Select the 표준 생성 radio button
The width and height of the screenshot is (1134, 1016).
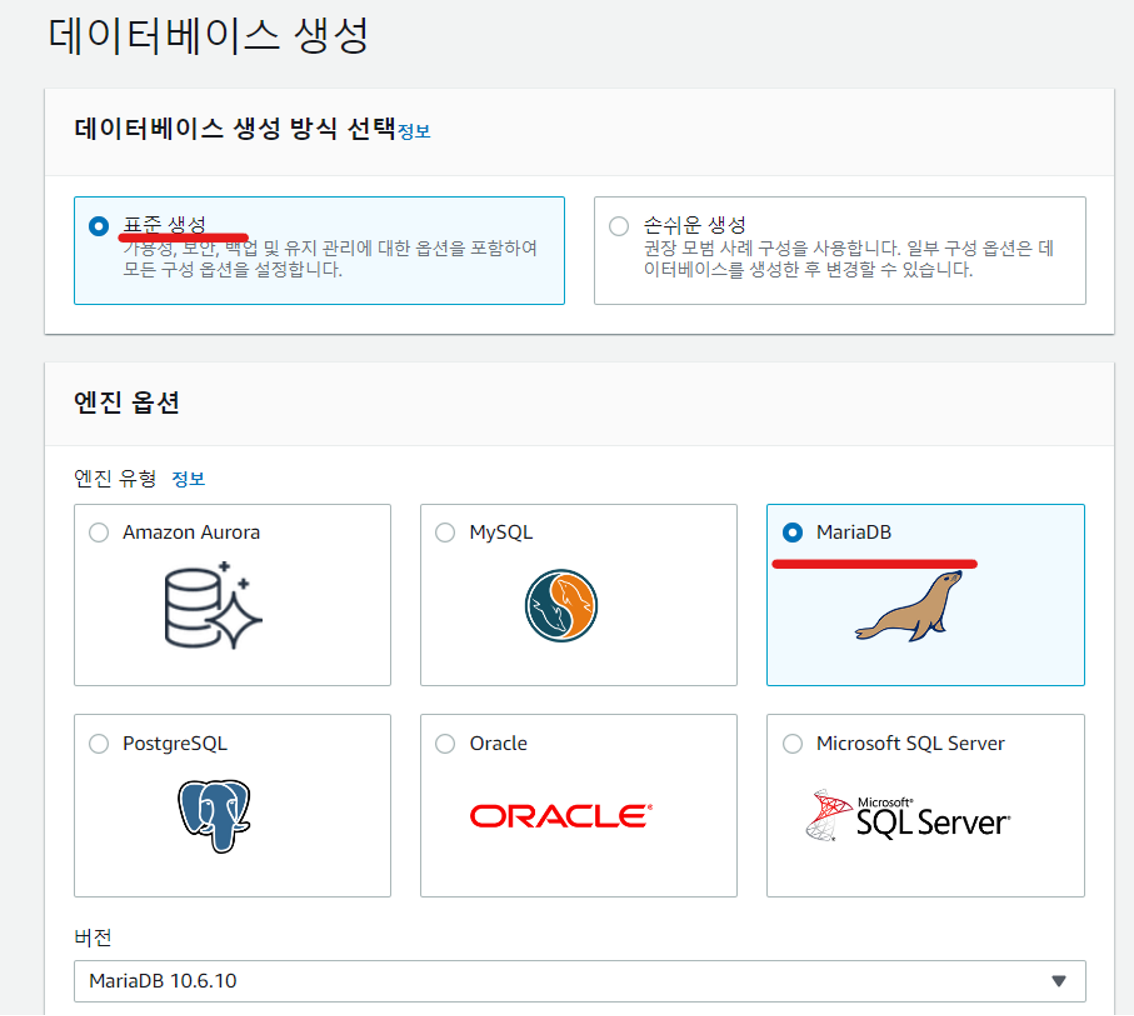[x=99, y=226]
